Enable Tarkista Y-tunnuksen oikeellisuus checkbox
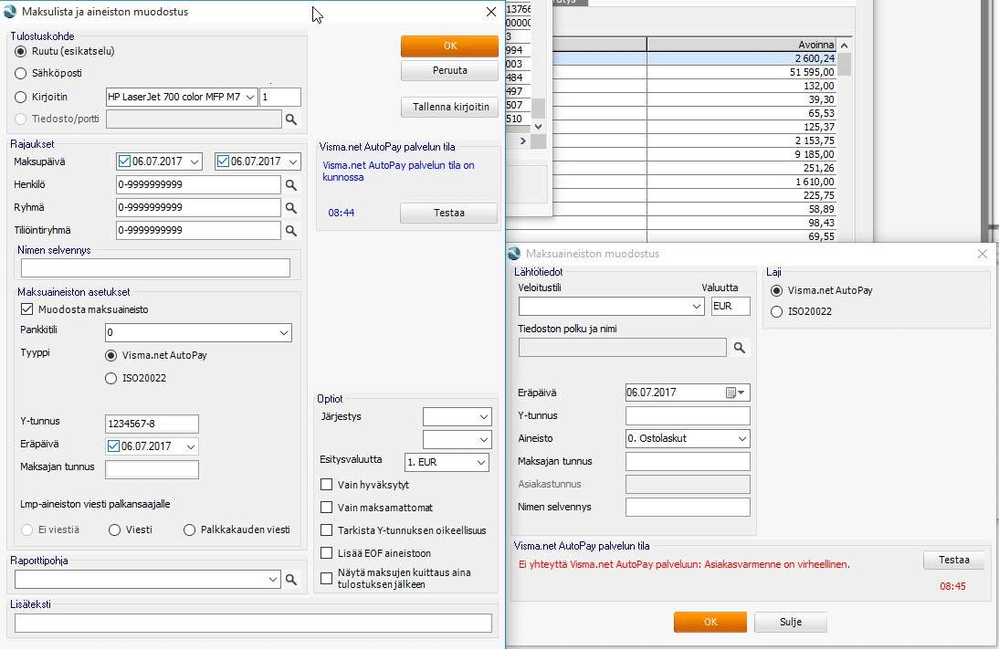Screen dimensions: 999x649 point(326,530)
